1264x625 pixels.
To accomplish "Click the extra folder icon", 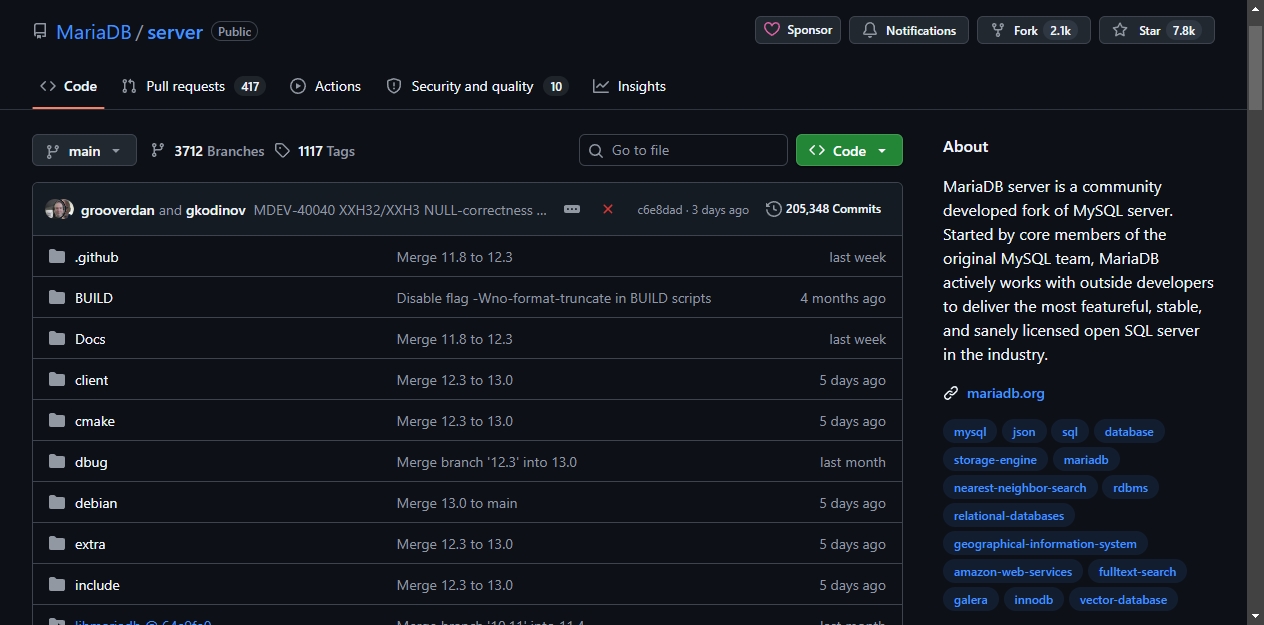I will (57, 544).
